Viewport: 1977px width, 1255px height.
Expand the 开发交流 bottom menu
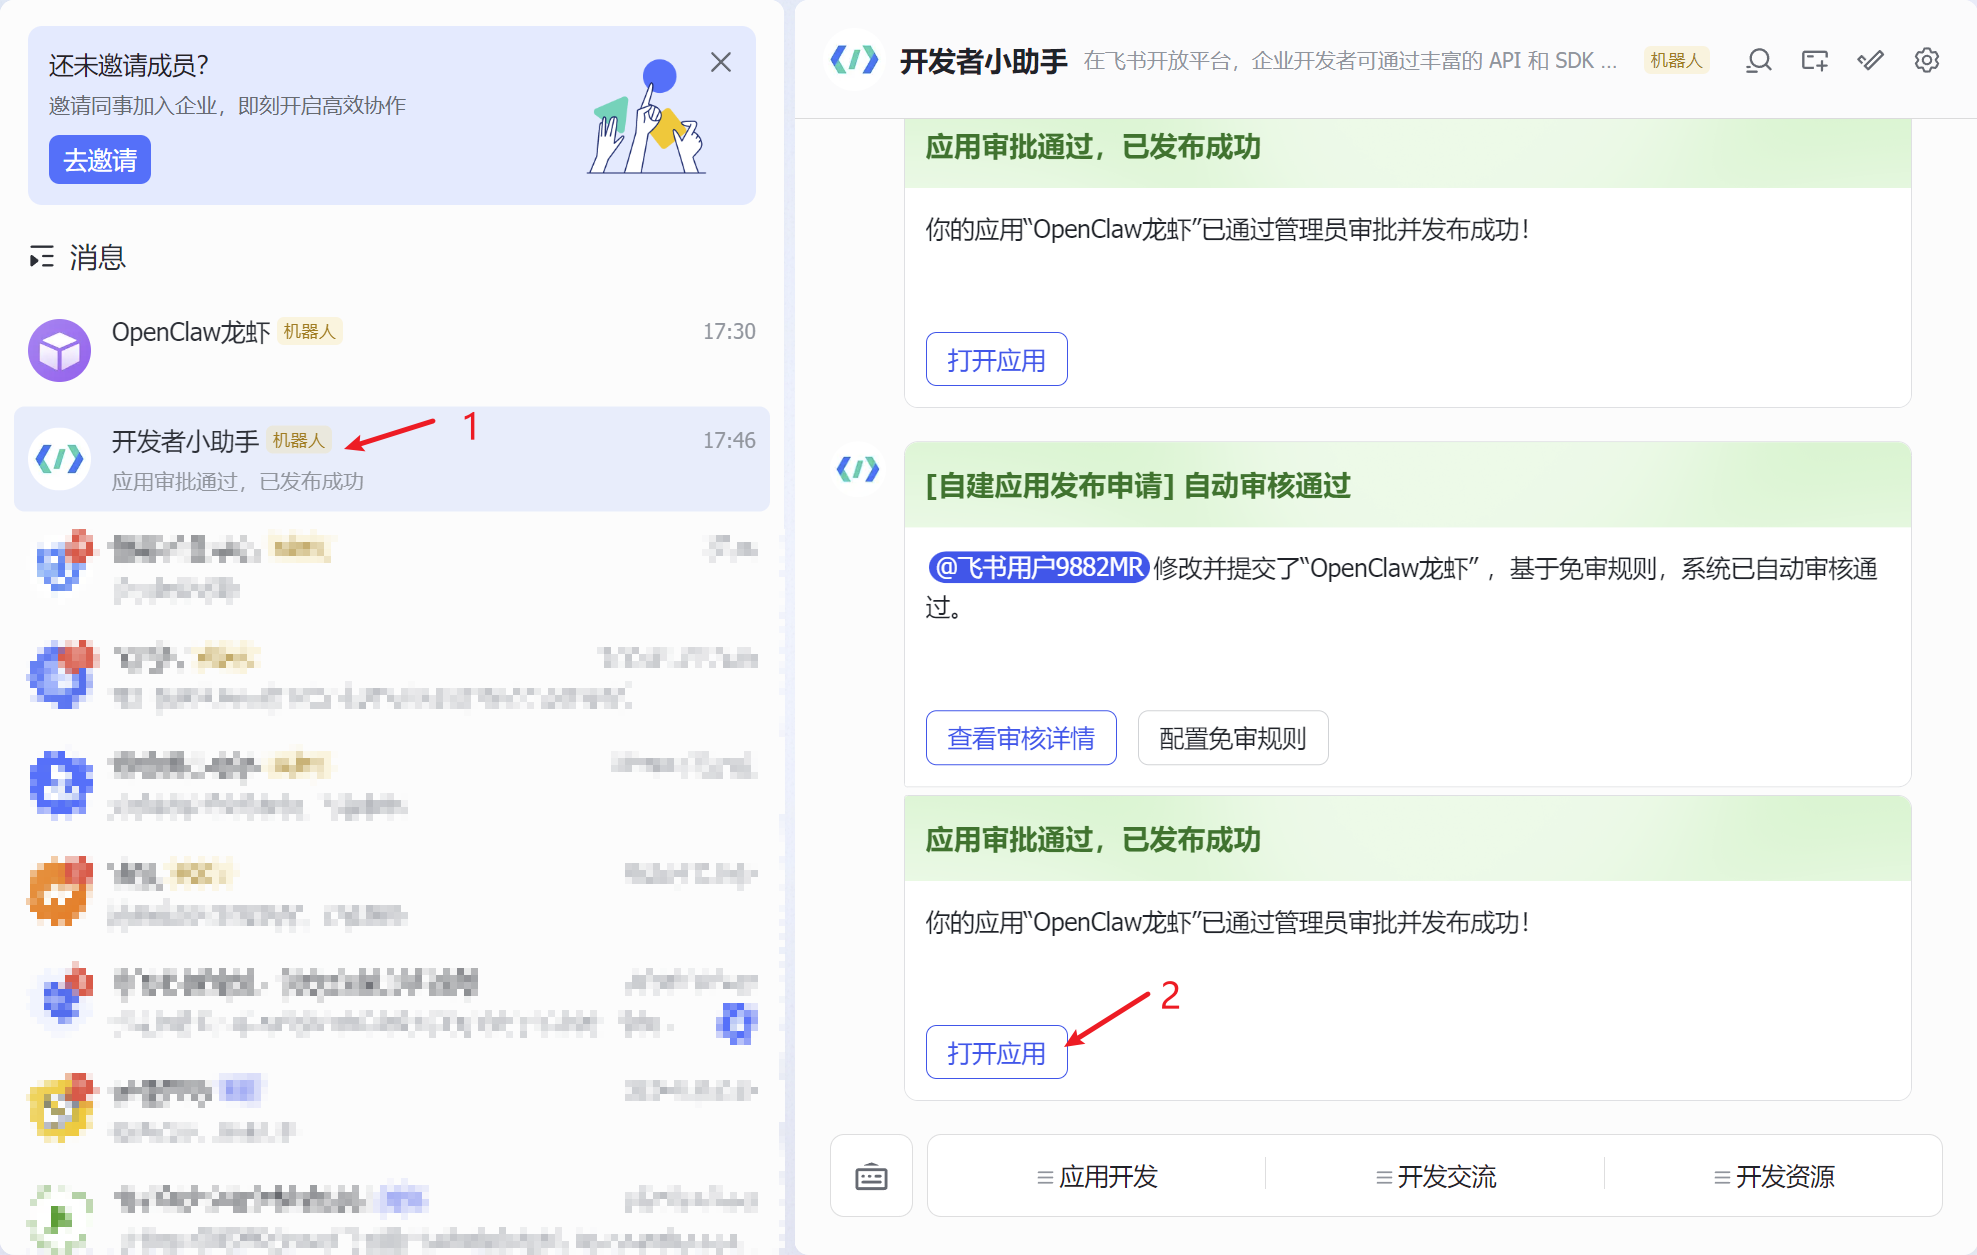1436,1177
